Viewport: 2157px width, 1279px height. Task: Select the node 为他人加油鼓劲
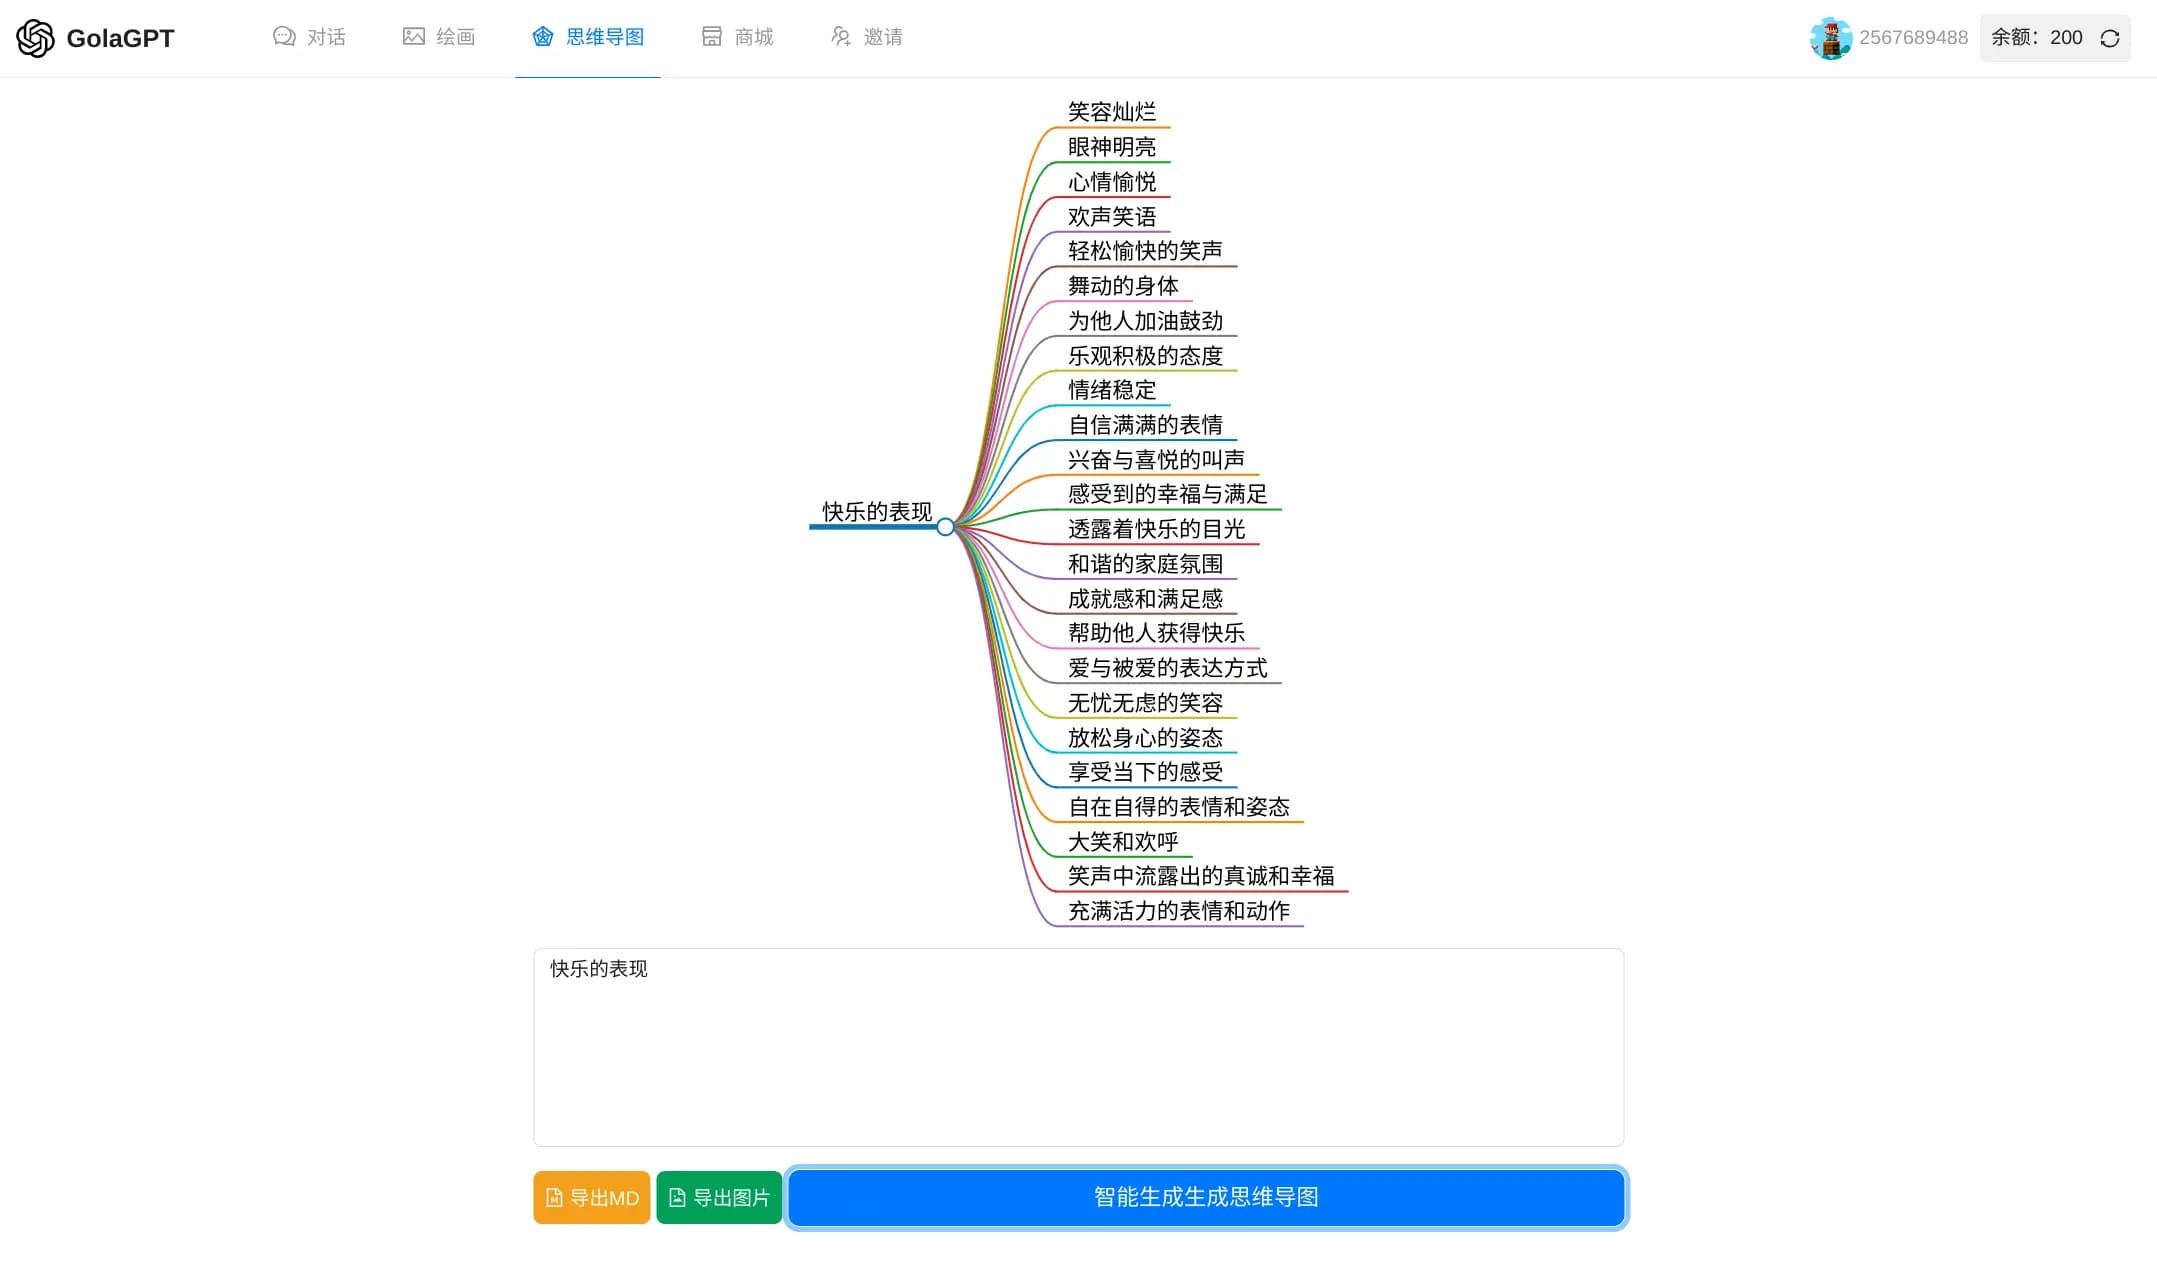(1145, 321)
